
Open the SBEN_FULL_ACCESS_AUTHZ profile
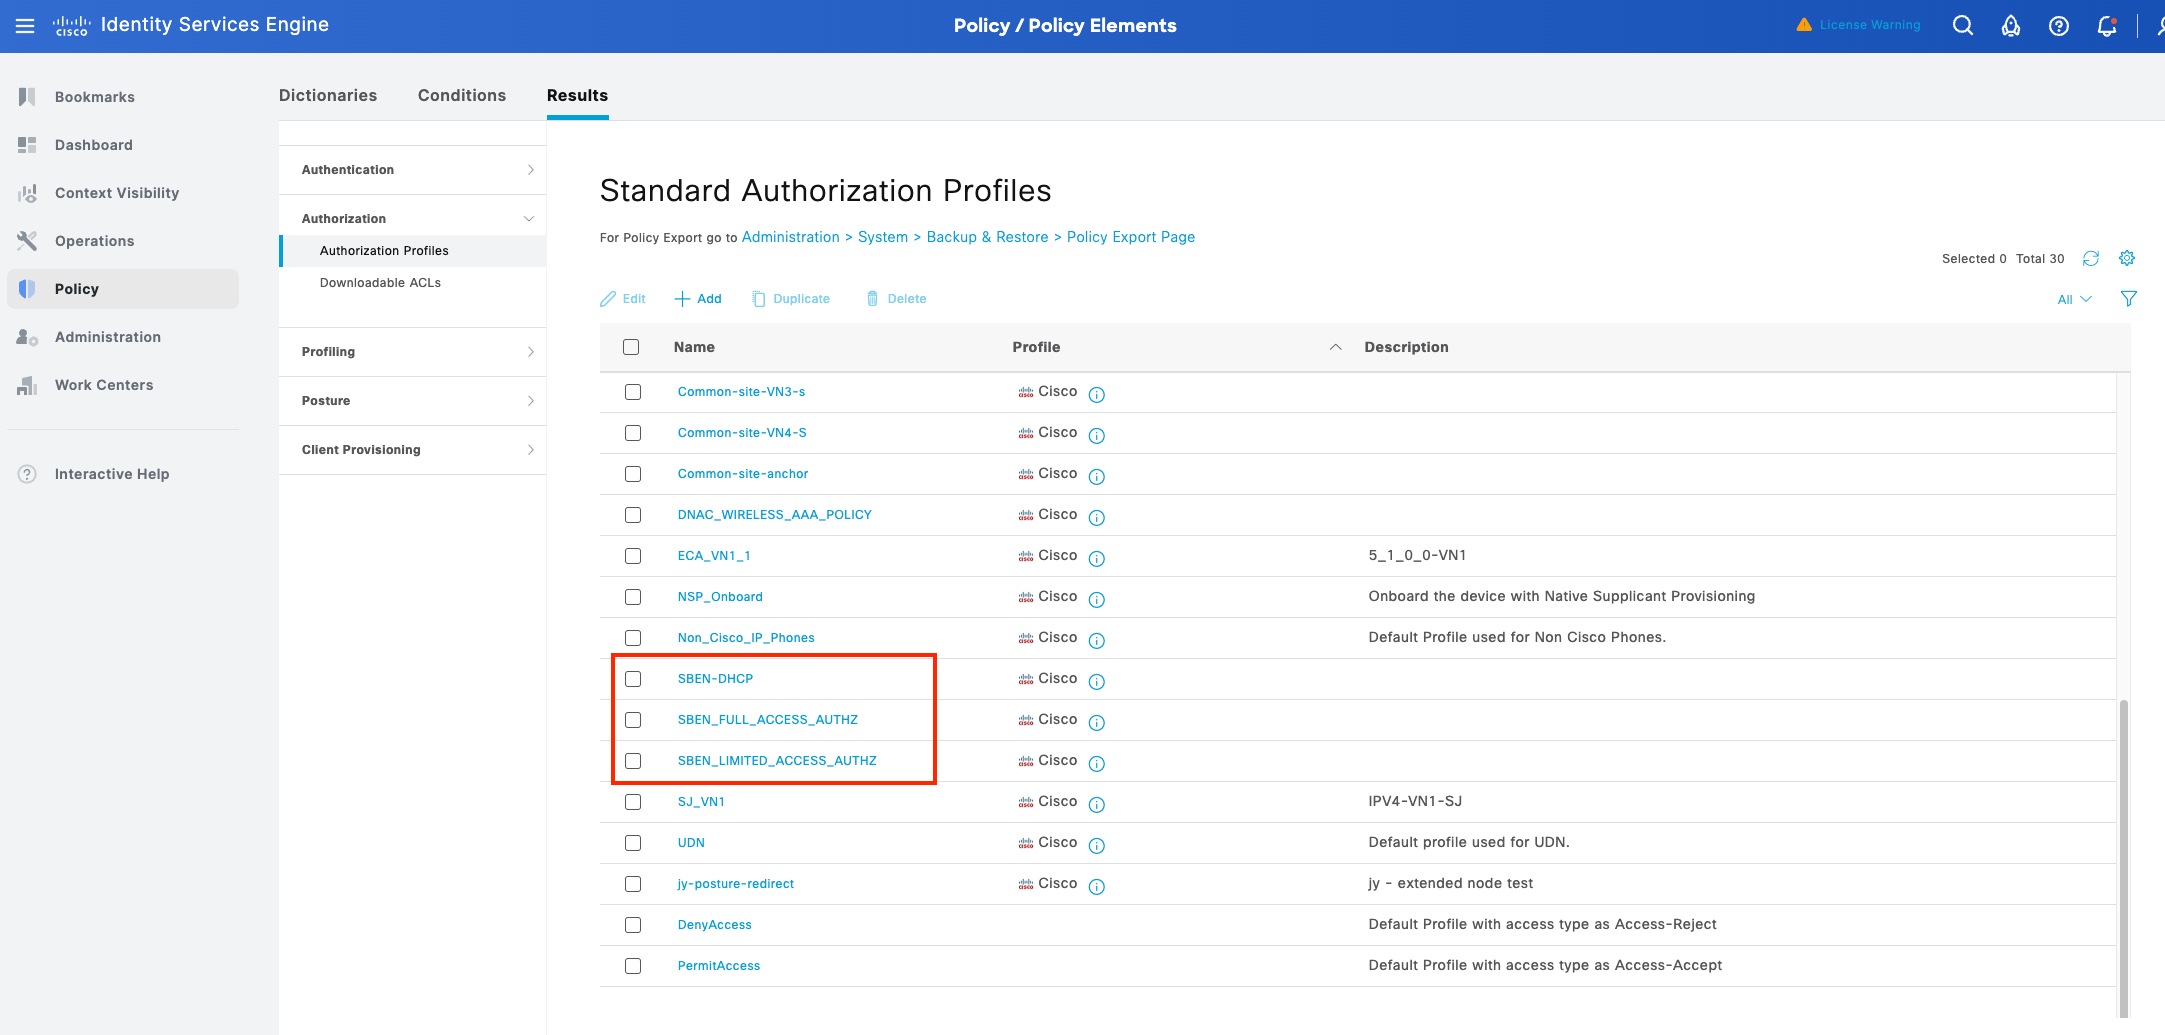[x=768, y=719]
